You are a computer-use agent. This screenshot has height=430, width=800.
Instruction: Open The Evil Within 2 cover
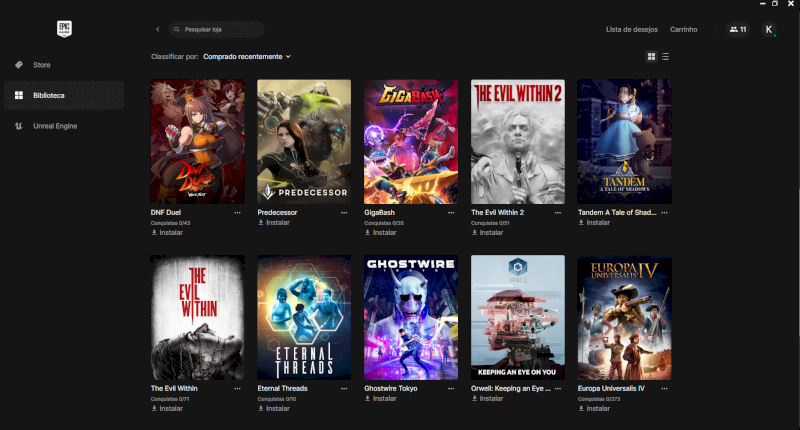pos(518,142)
